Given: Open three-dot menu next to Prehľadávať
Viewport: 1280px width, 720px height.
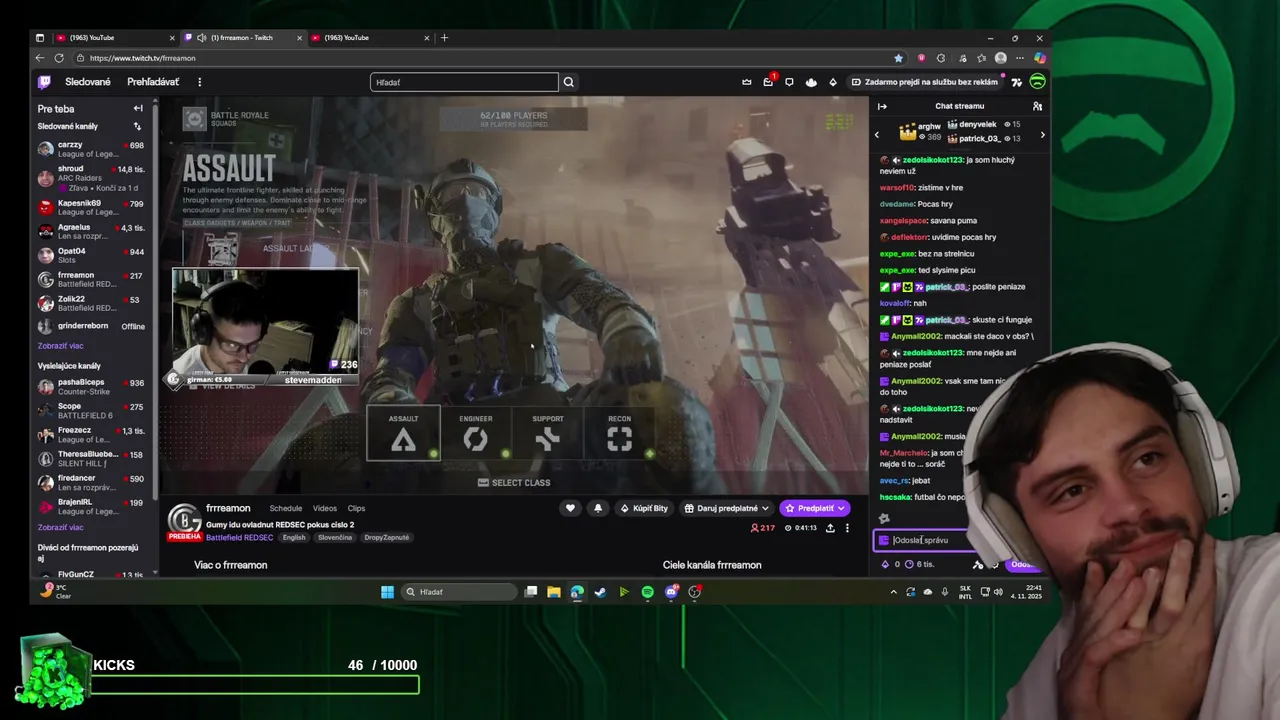Looking at the screenshot, I should (199, 82).
